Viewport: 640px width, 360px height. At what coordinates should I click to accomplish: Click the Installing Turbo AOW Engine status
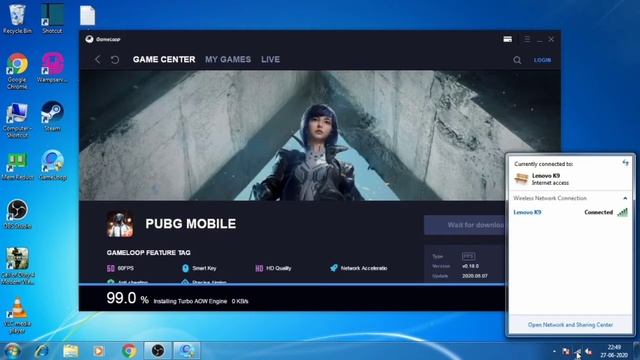click(190, 301)
